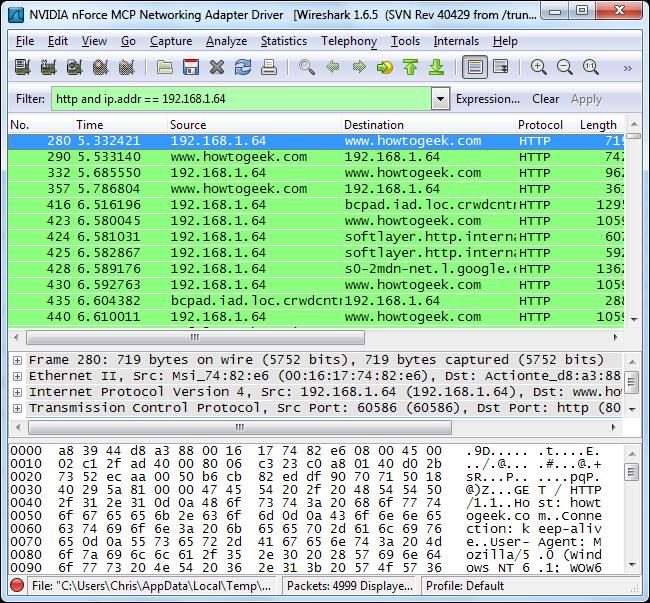This screenshot has height=603, width=650.
Task: Expand the Frame 280 tree row
Action: click(x=17, y=360)
